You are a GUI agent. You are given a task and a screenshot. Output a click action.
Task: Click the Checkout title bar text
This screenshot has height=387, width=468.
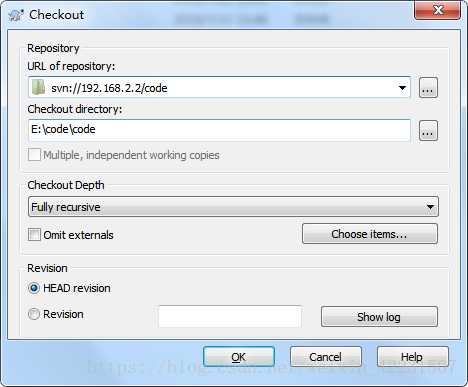(x=57, y=15)
